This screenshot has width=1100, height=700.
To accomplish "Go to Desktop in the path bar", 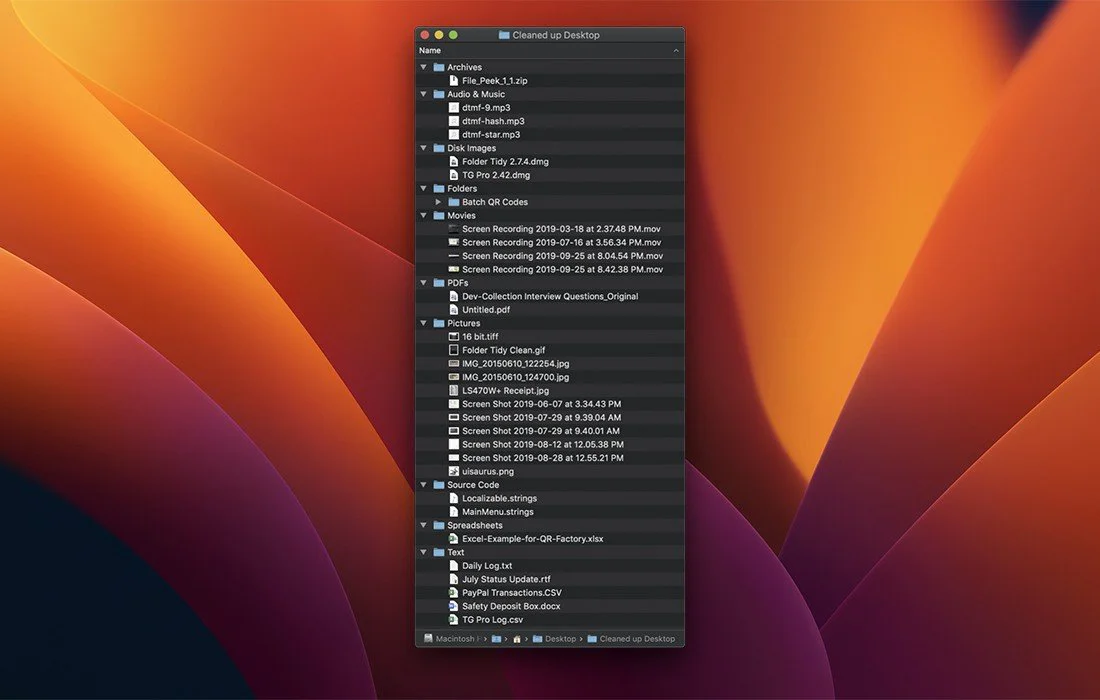I will pyautogui.click(x=559, y=639).
